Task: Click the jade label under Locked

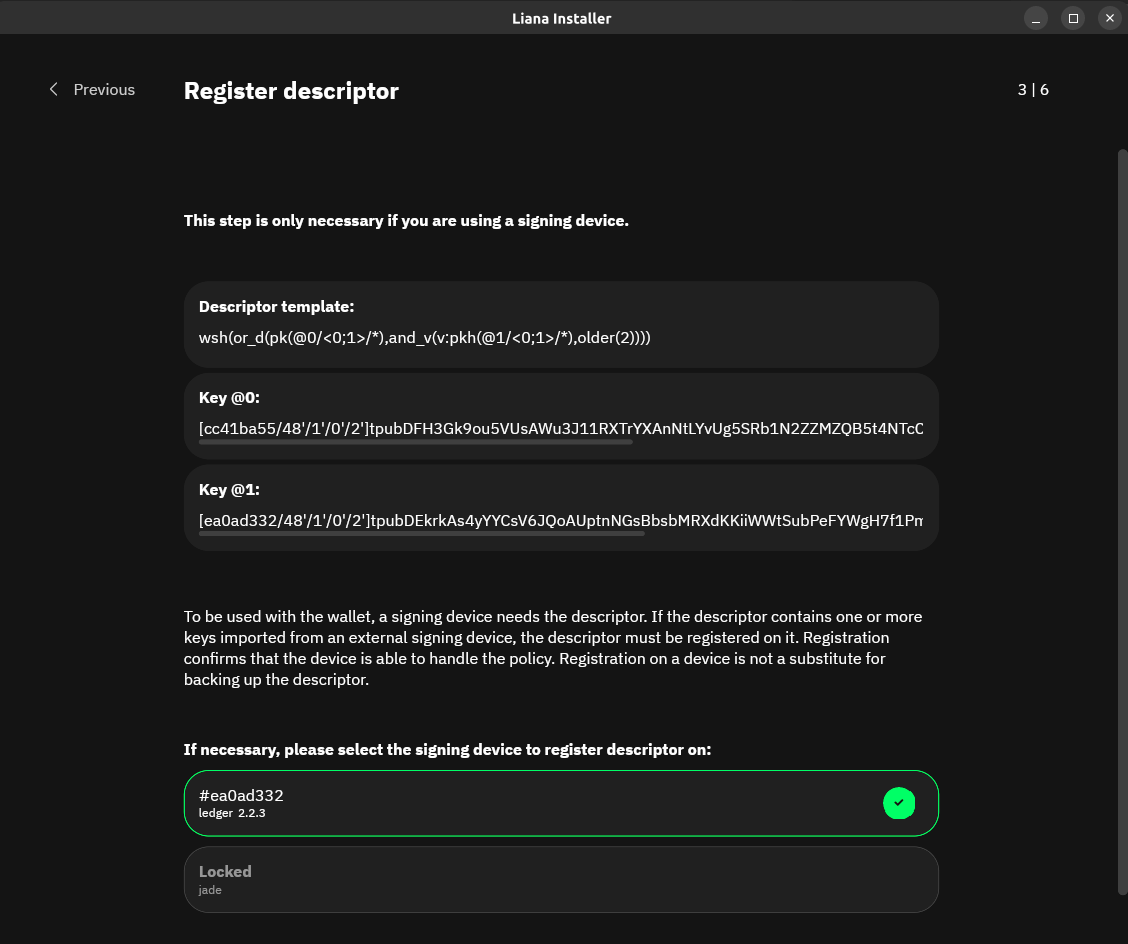Action: tap(210, 890)
